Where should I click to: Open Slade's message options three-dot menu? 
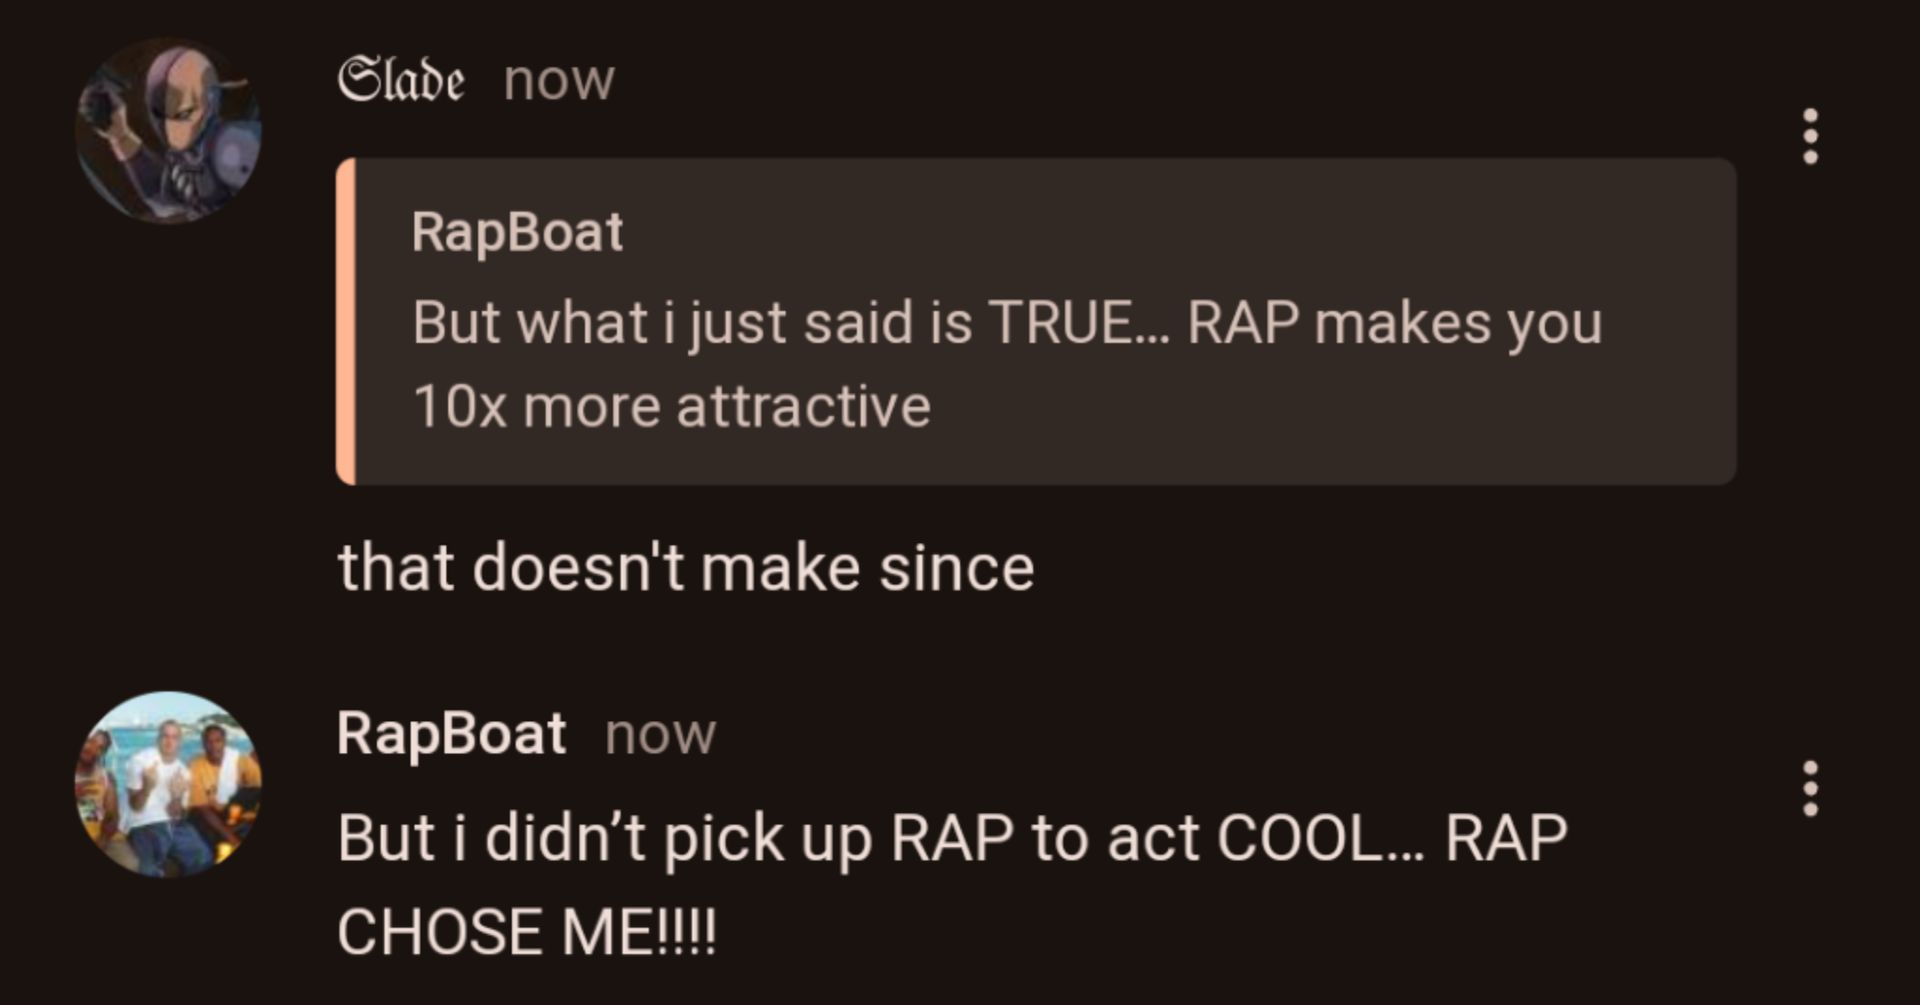[x=1809, y=136]
